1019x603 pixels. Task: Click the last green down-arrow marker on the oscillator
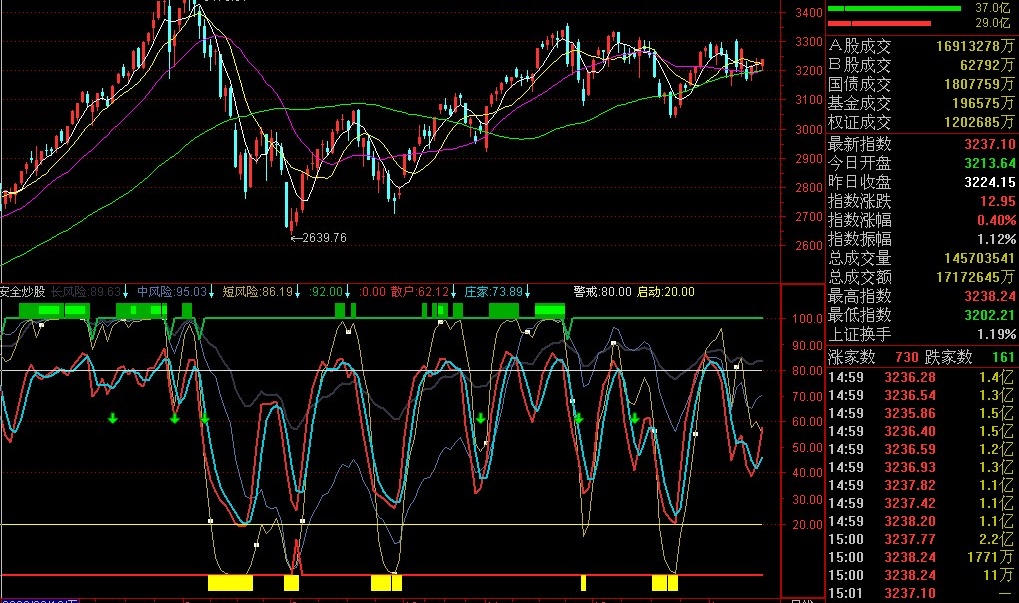click(635, 418)
